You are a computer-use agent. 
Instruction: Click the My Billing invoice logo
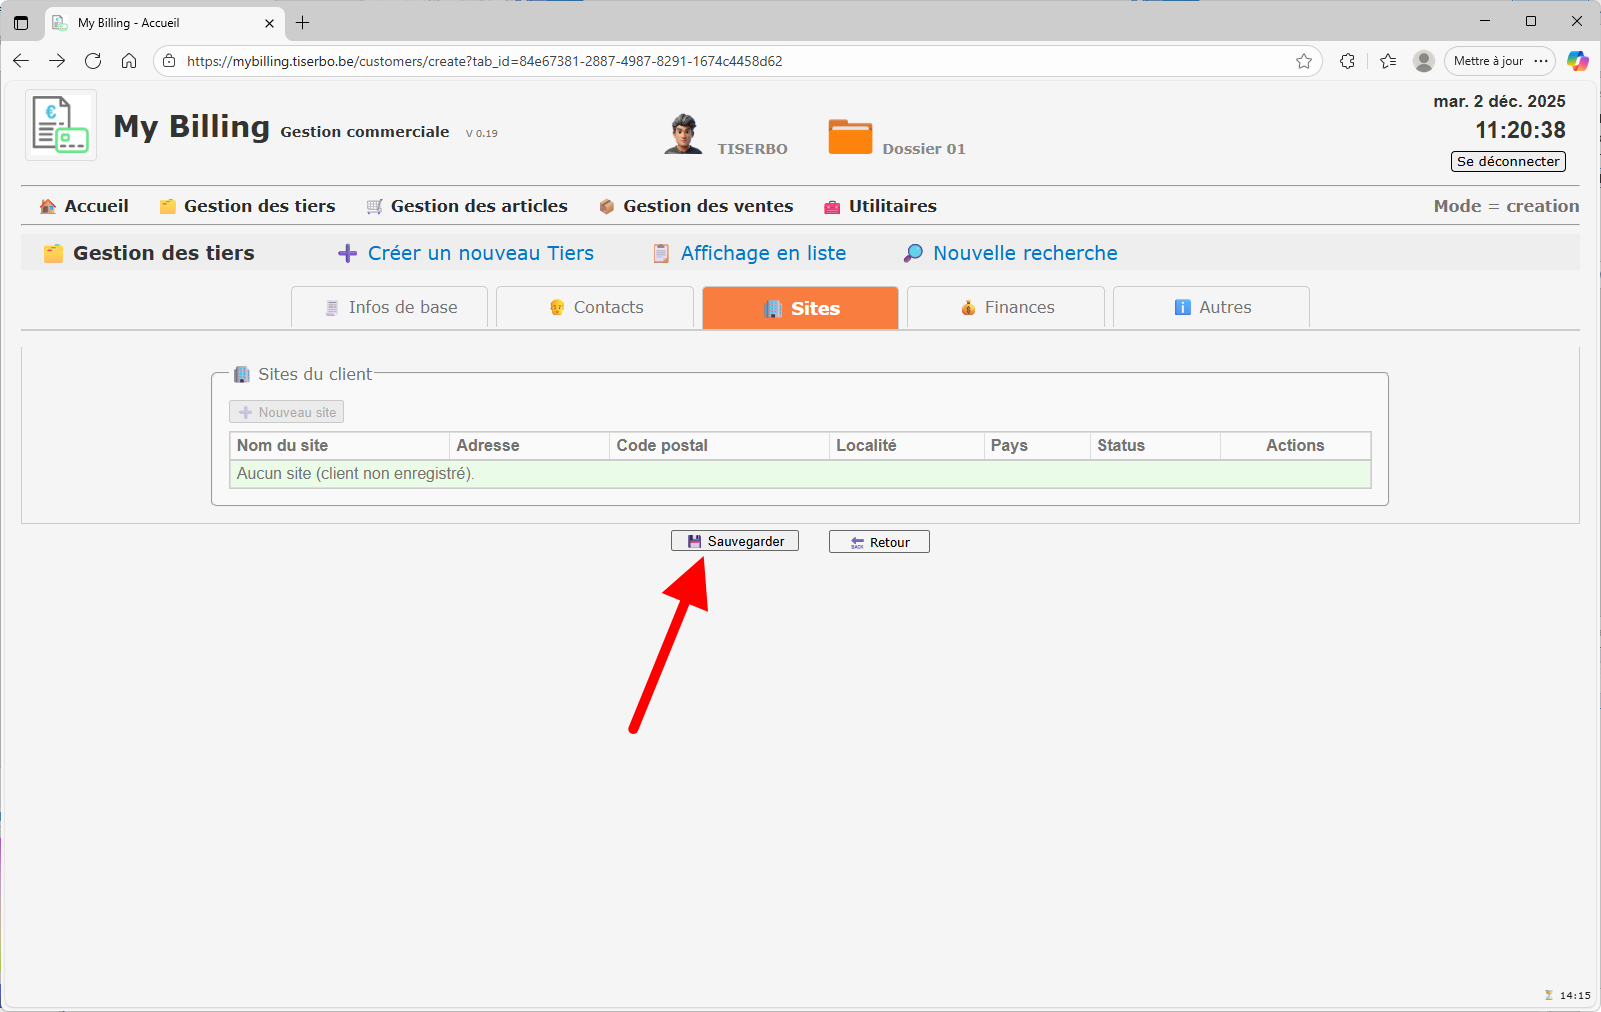[61, 125]
